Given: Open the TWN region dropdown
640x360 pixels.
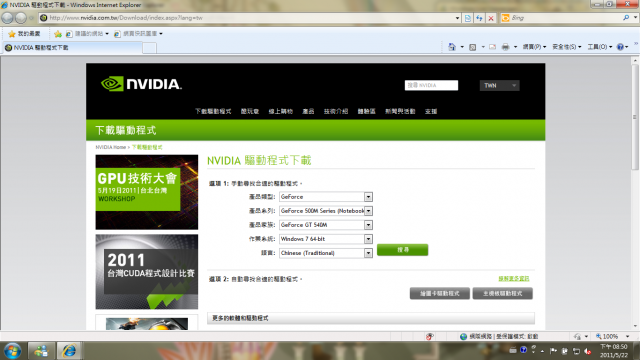Looking at the screenshot, I should click(499, 85).
